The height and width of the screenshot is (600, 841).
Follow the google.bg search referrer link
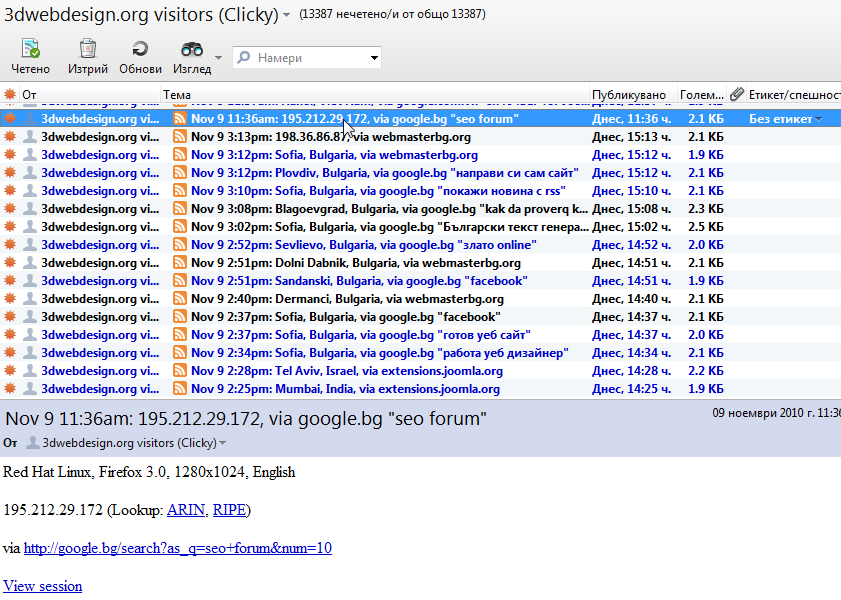pyautogui.click(x=178, y=548)
